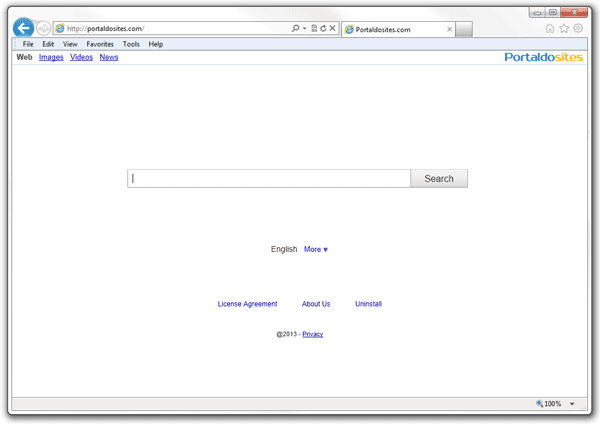Open the Privacy link
The image size is (600, 424).
click(313, 334)
